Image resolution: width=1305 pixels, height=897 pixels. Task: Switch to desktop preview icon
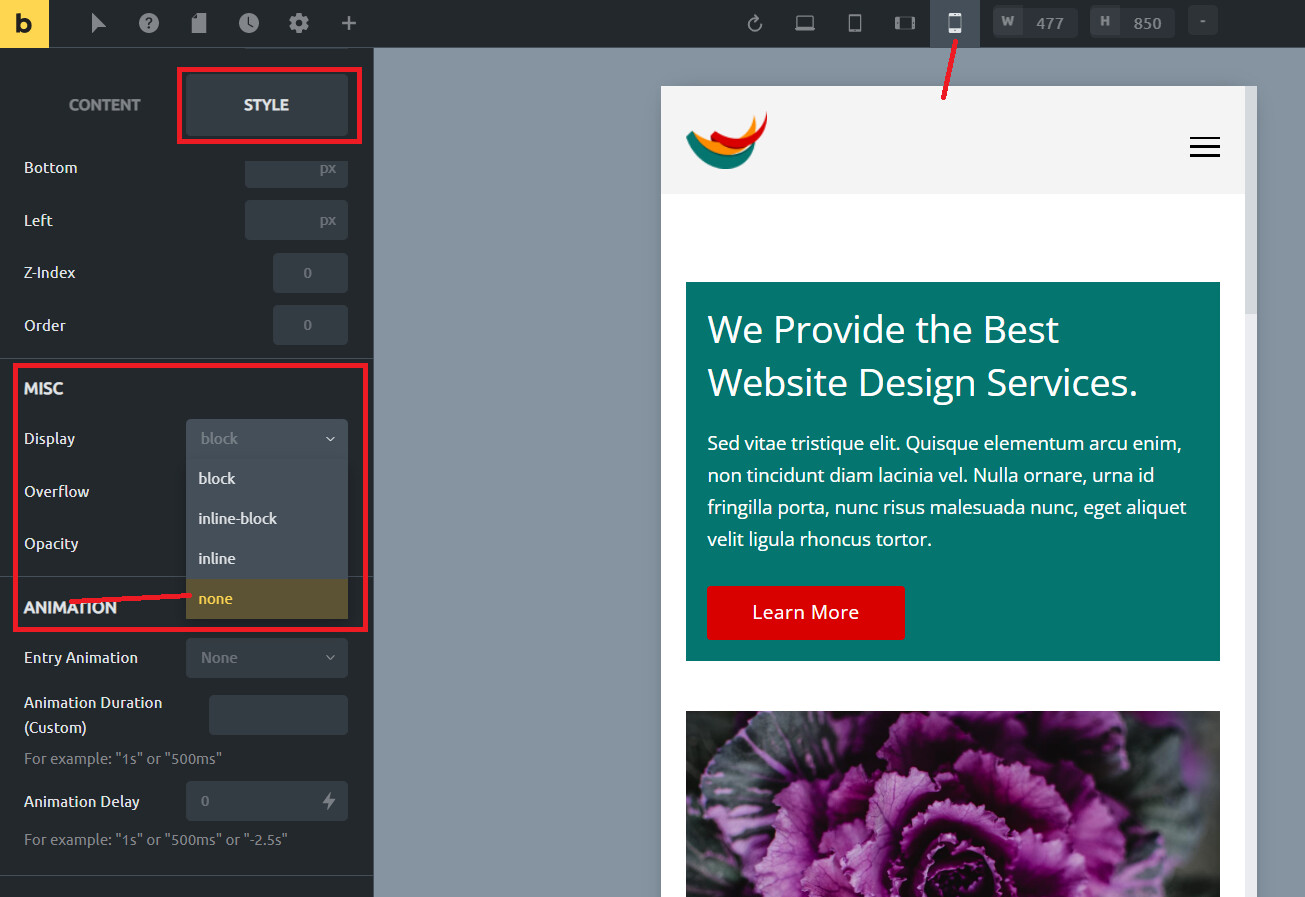pos(805,23)
